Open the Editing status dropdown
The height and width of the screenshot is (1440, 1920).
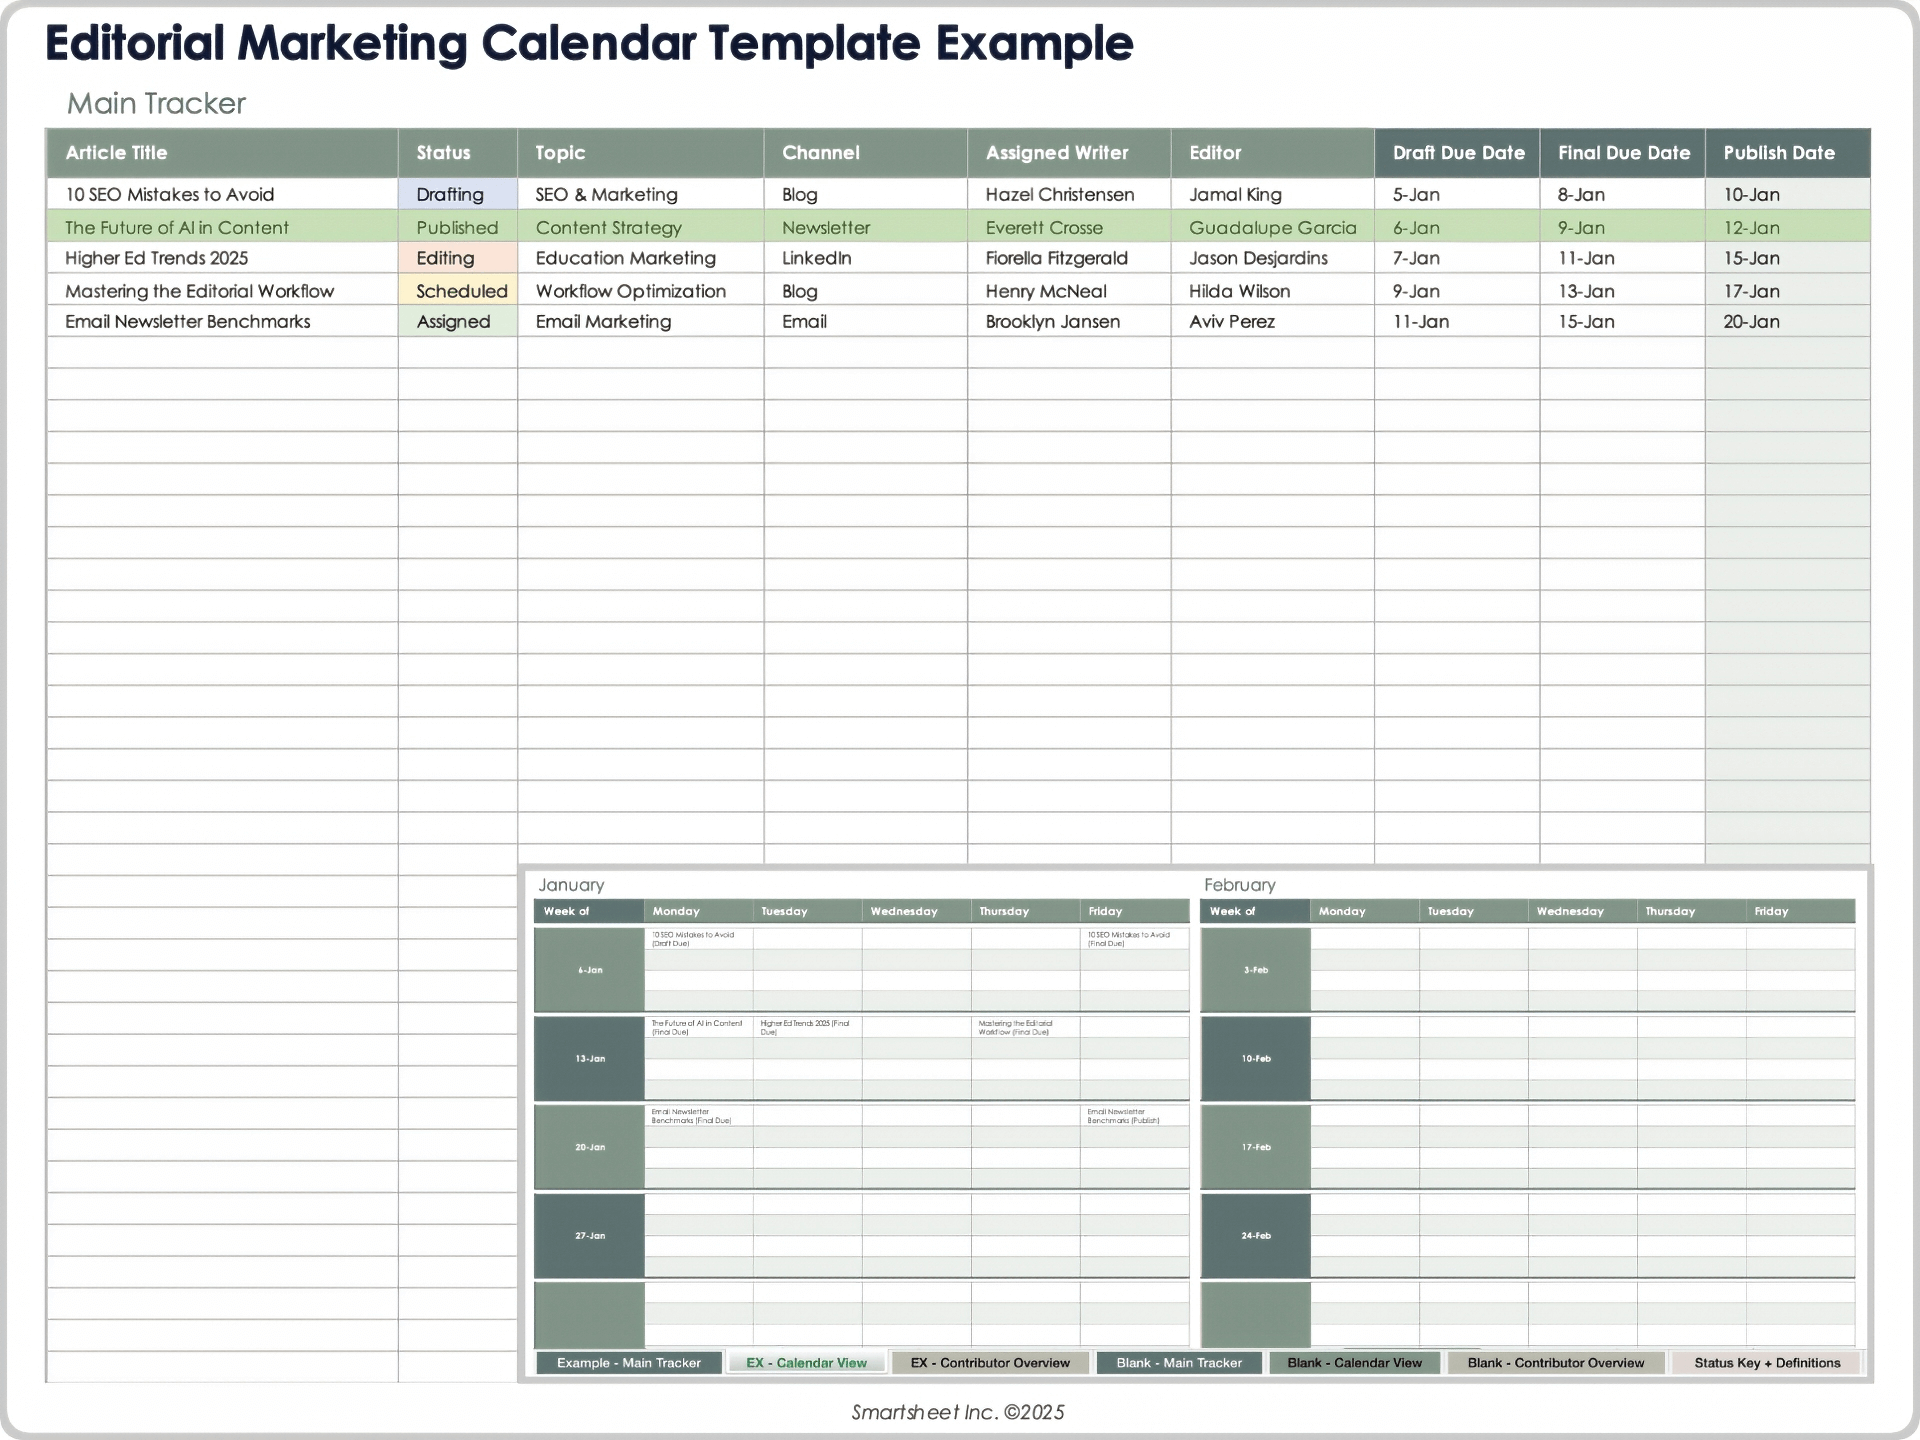pos(456,258)
